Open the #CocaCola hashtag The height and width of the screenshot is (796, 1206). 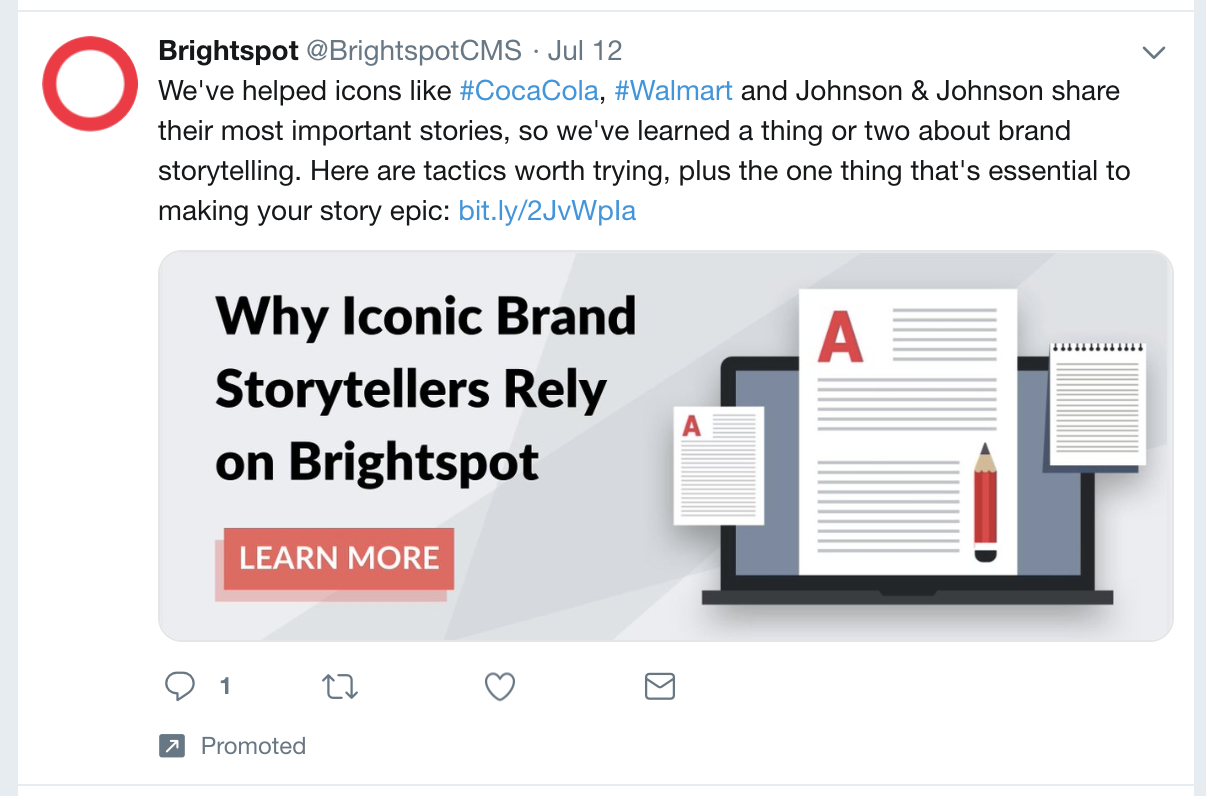pos(528,91)
